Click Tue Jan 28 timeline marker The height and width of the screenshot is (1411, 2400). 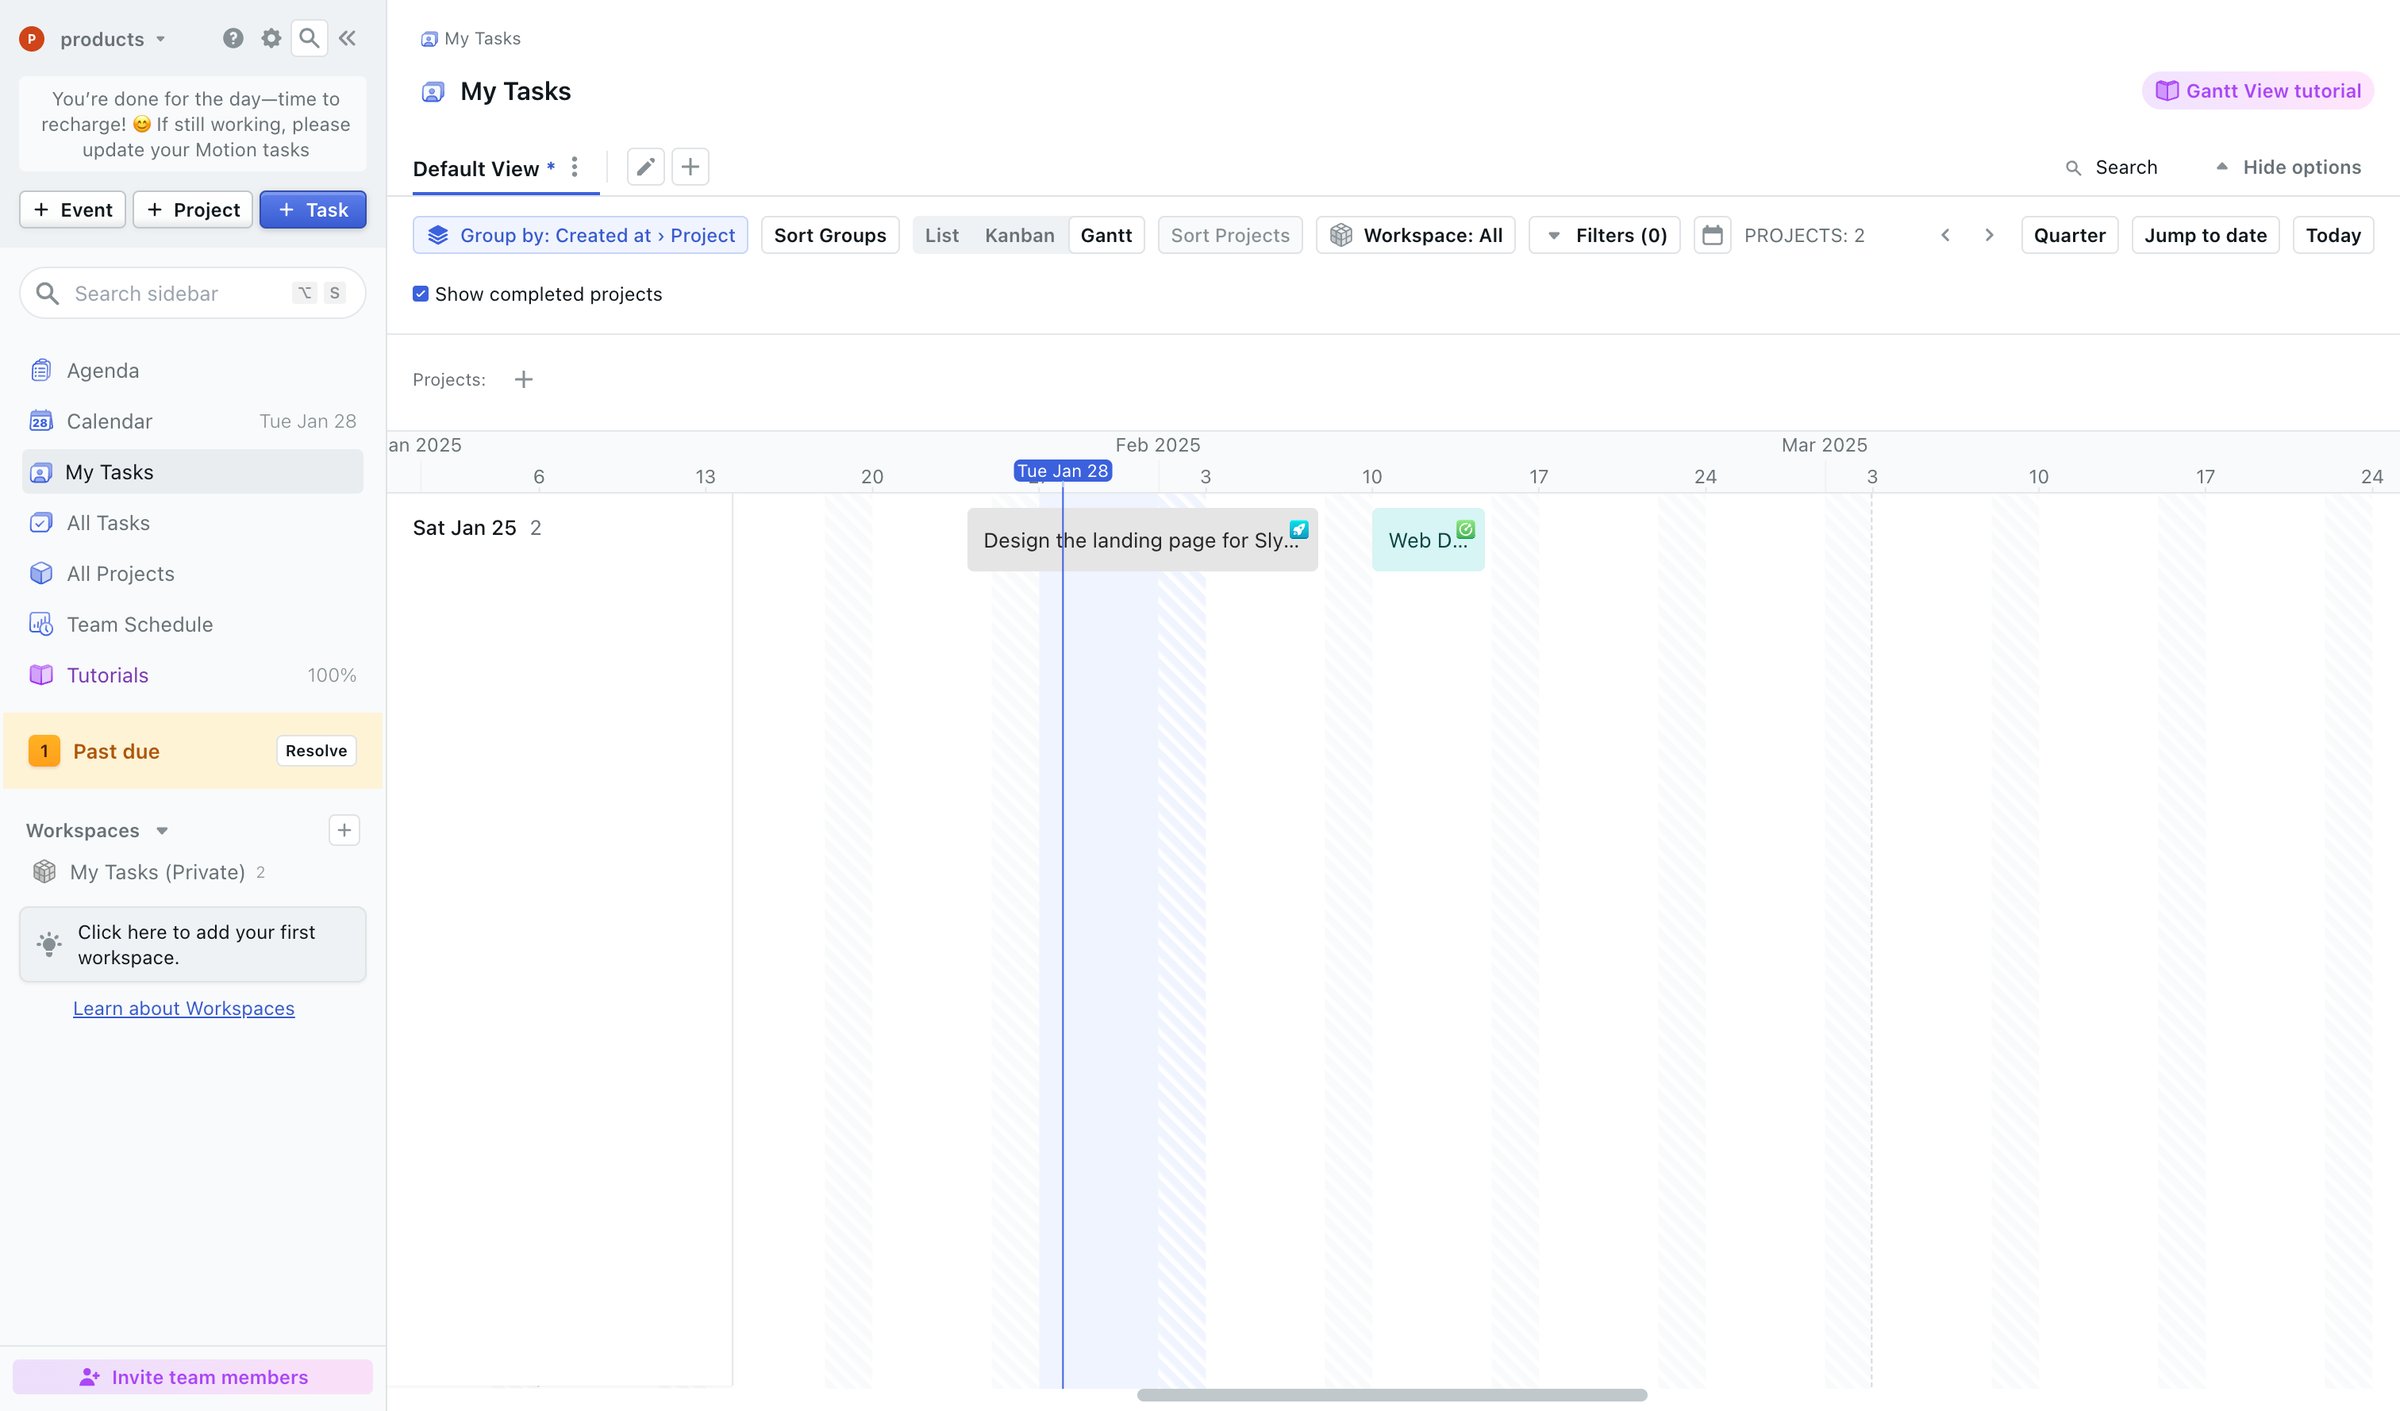(1062, 470)
